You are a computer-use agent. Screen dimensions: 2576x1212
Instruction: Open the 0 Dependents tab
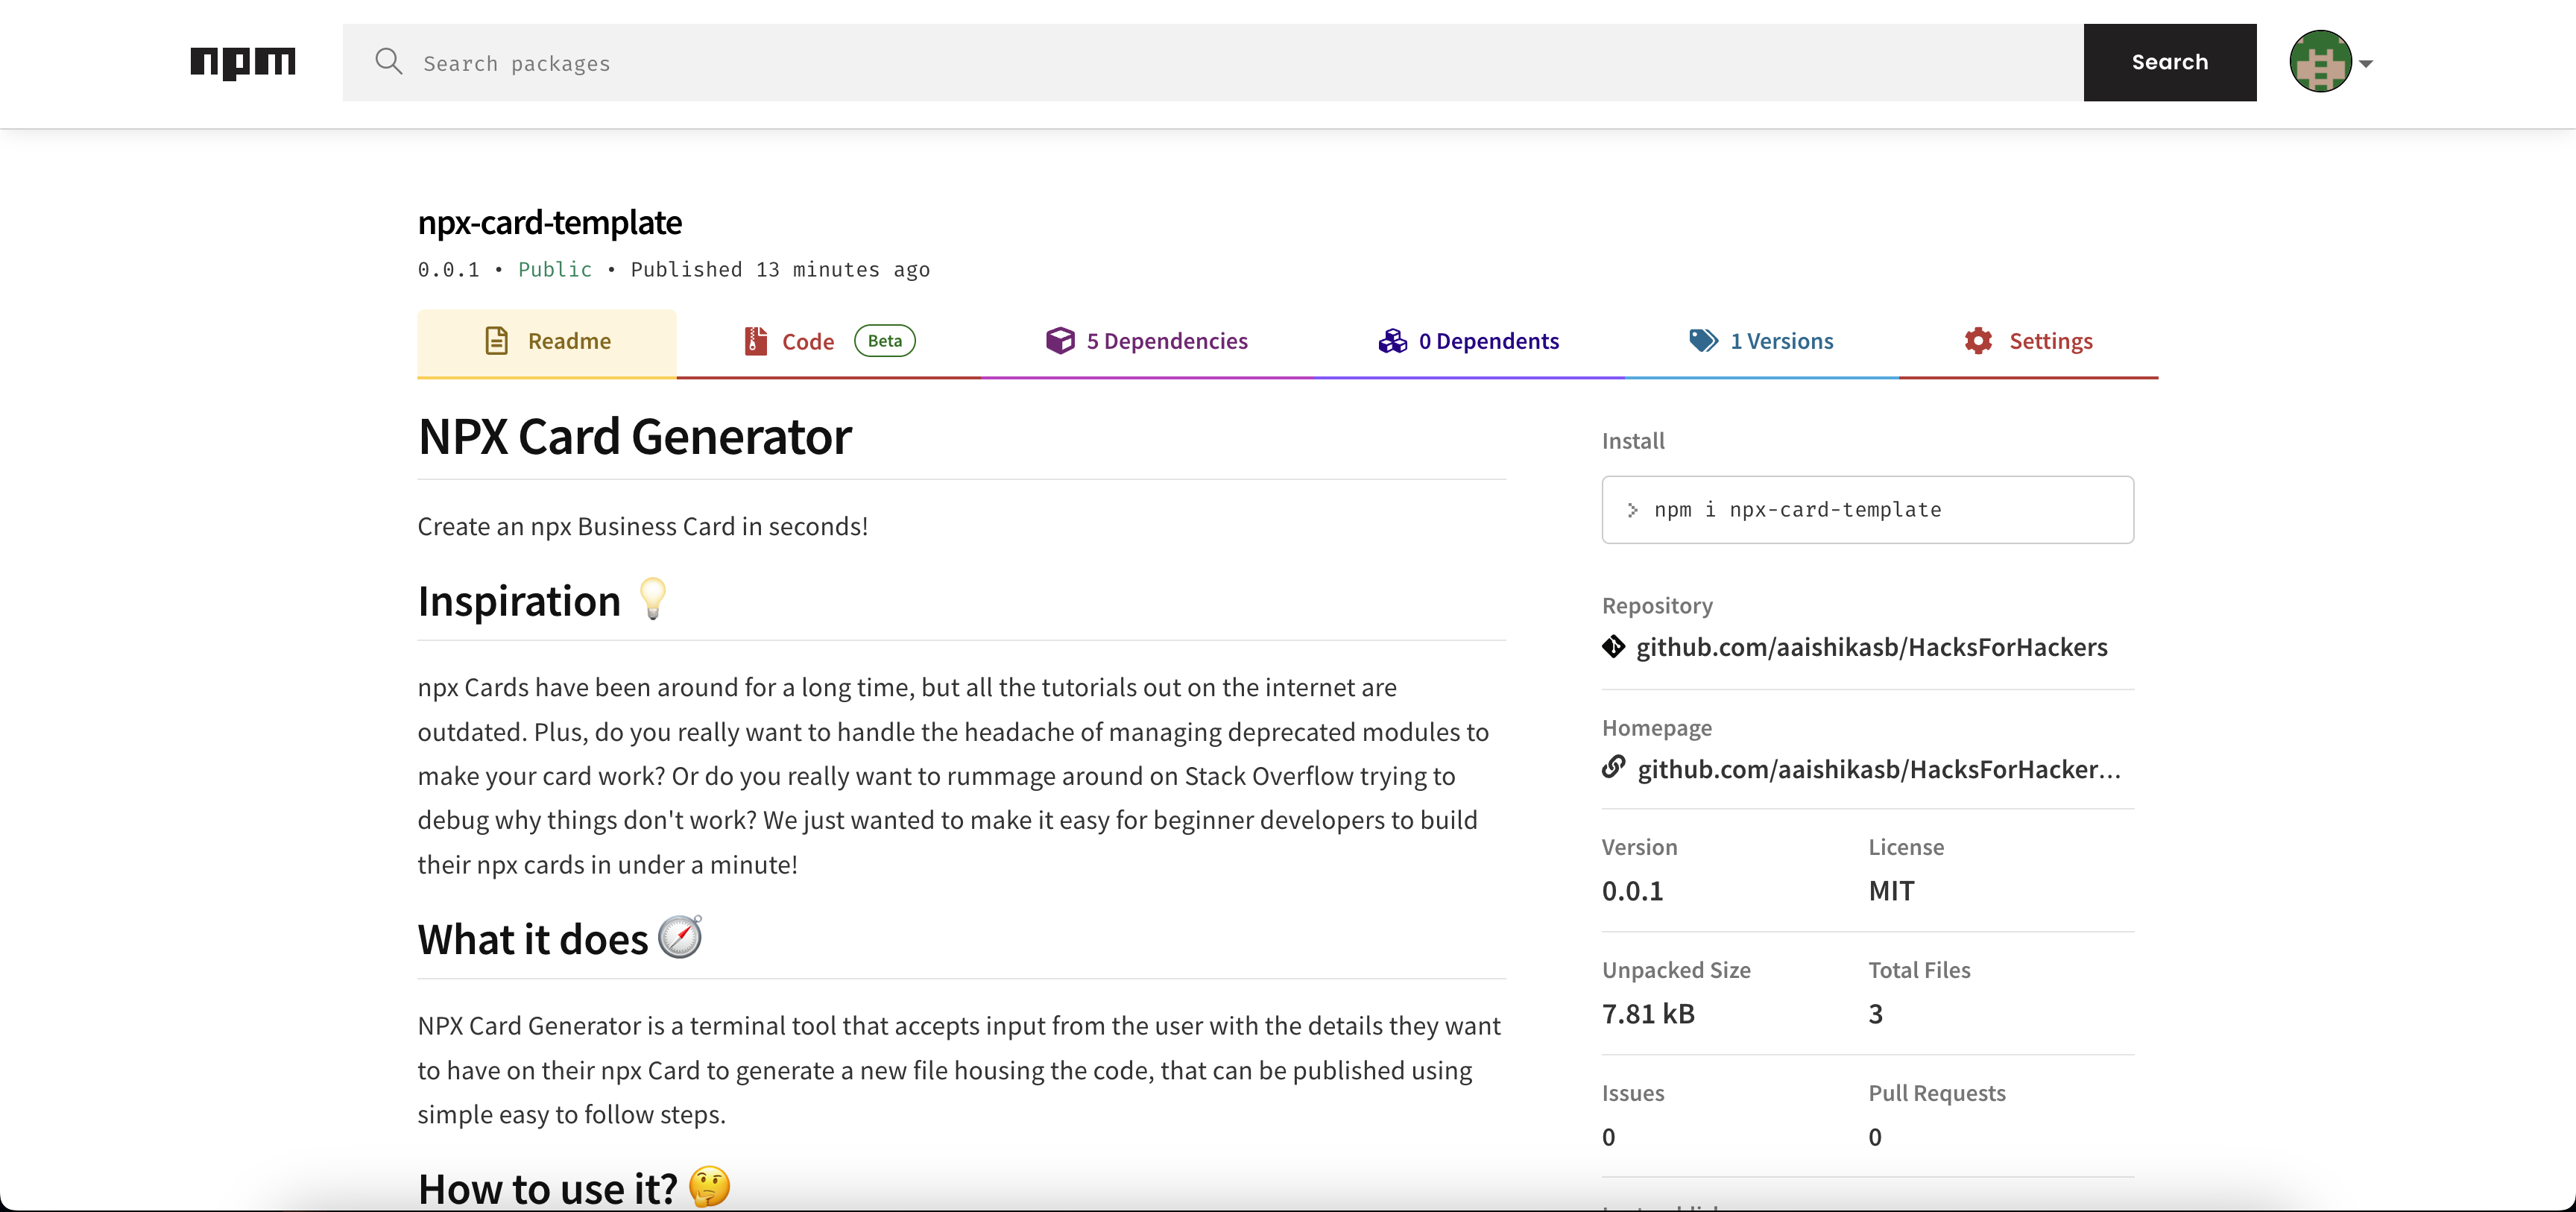(1468, 342)
